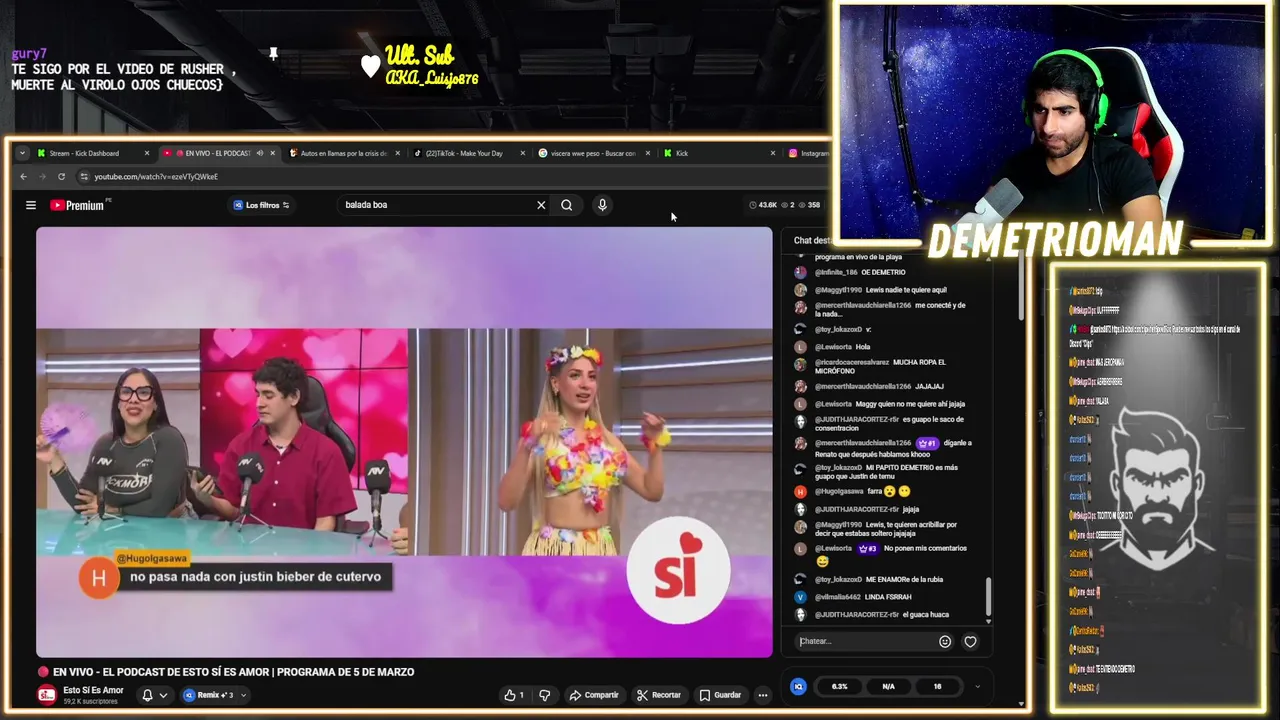
Task: Open the YouTube hamburger guide menu
Action: (x=31, y=205)
